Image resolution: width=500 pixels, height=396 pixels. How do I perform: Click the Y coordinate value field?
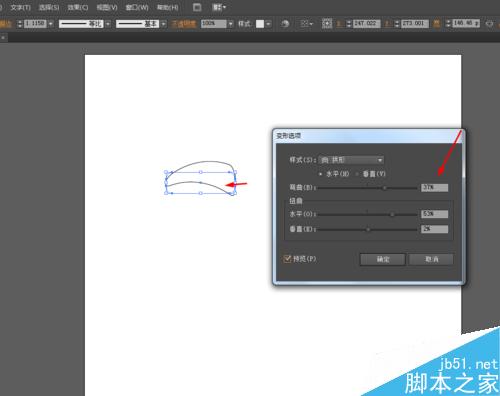[x=415, y=24]
